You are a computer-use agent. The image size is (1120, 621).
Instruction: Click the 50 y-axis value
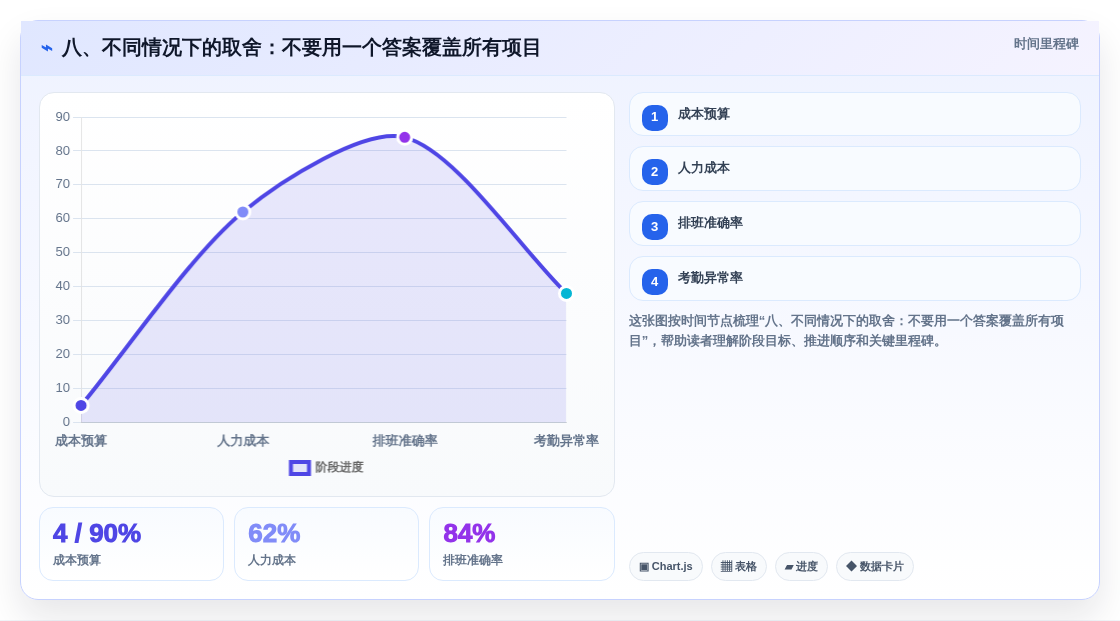[63, 252]
